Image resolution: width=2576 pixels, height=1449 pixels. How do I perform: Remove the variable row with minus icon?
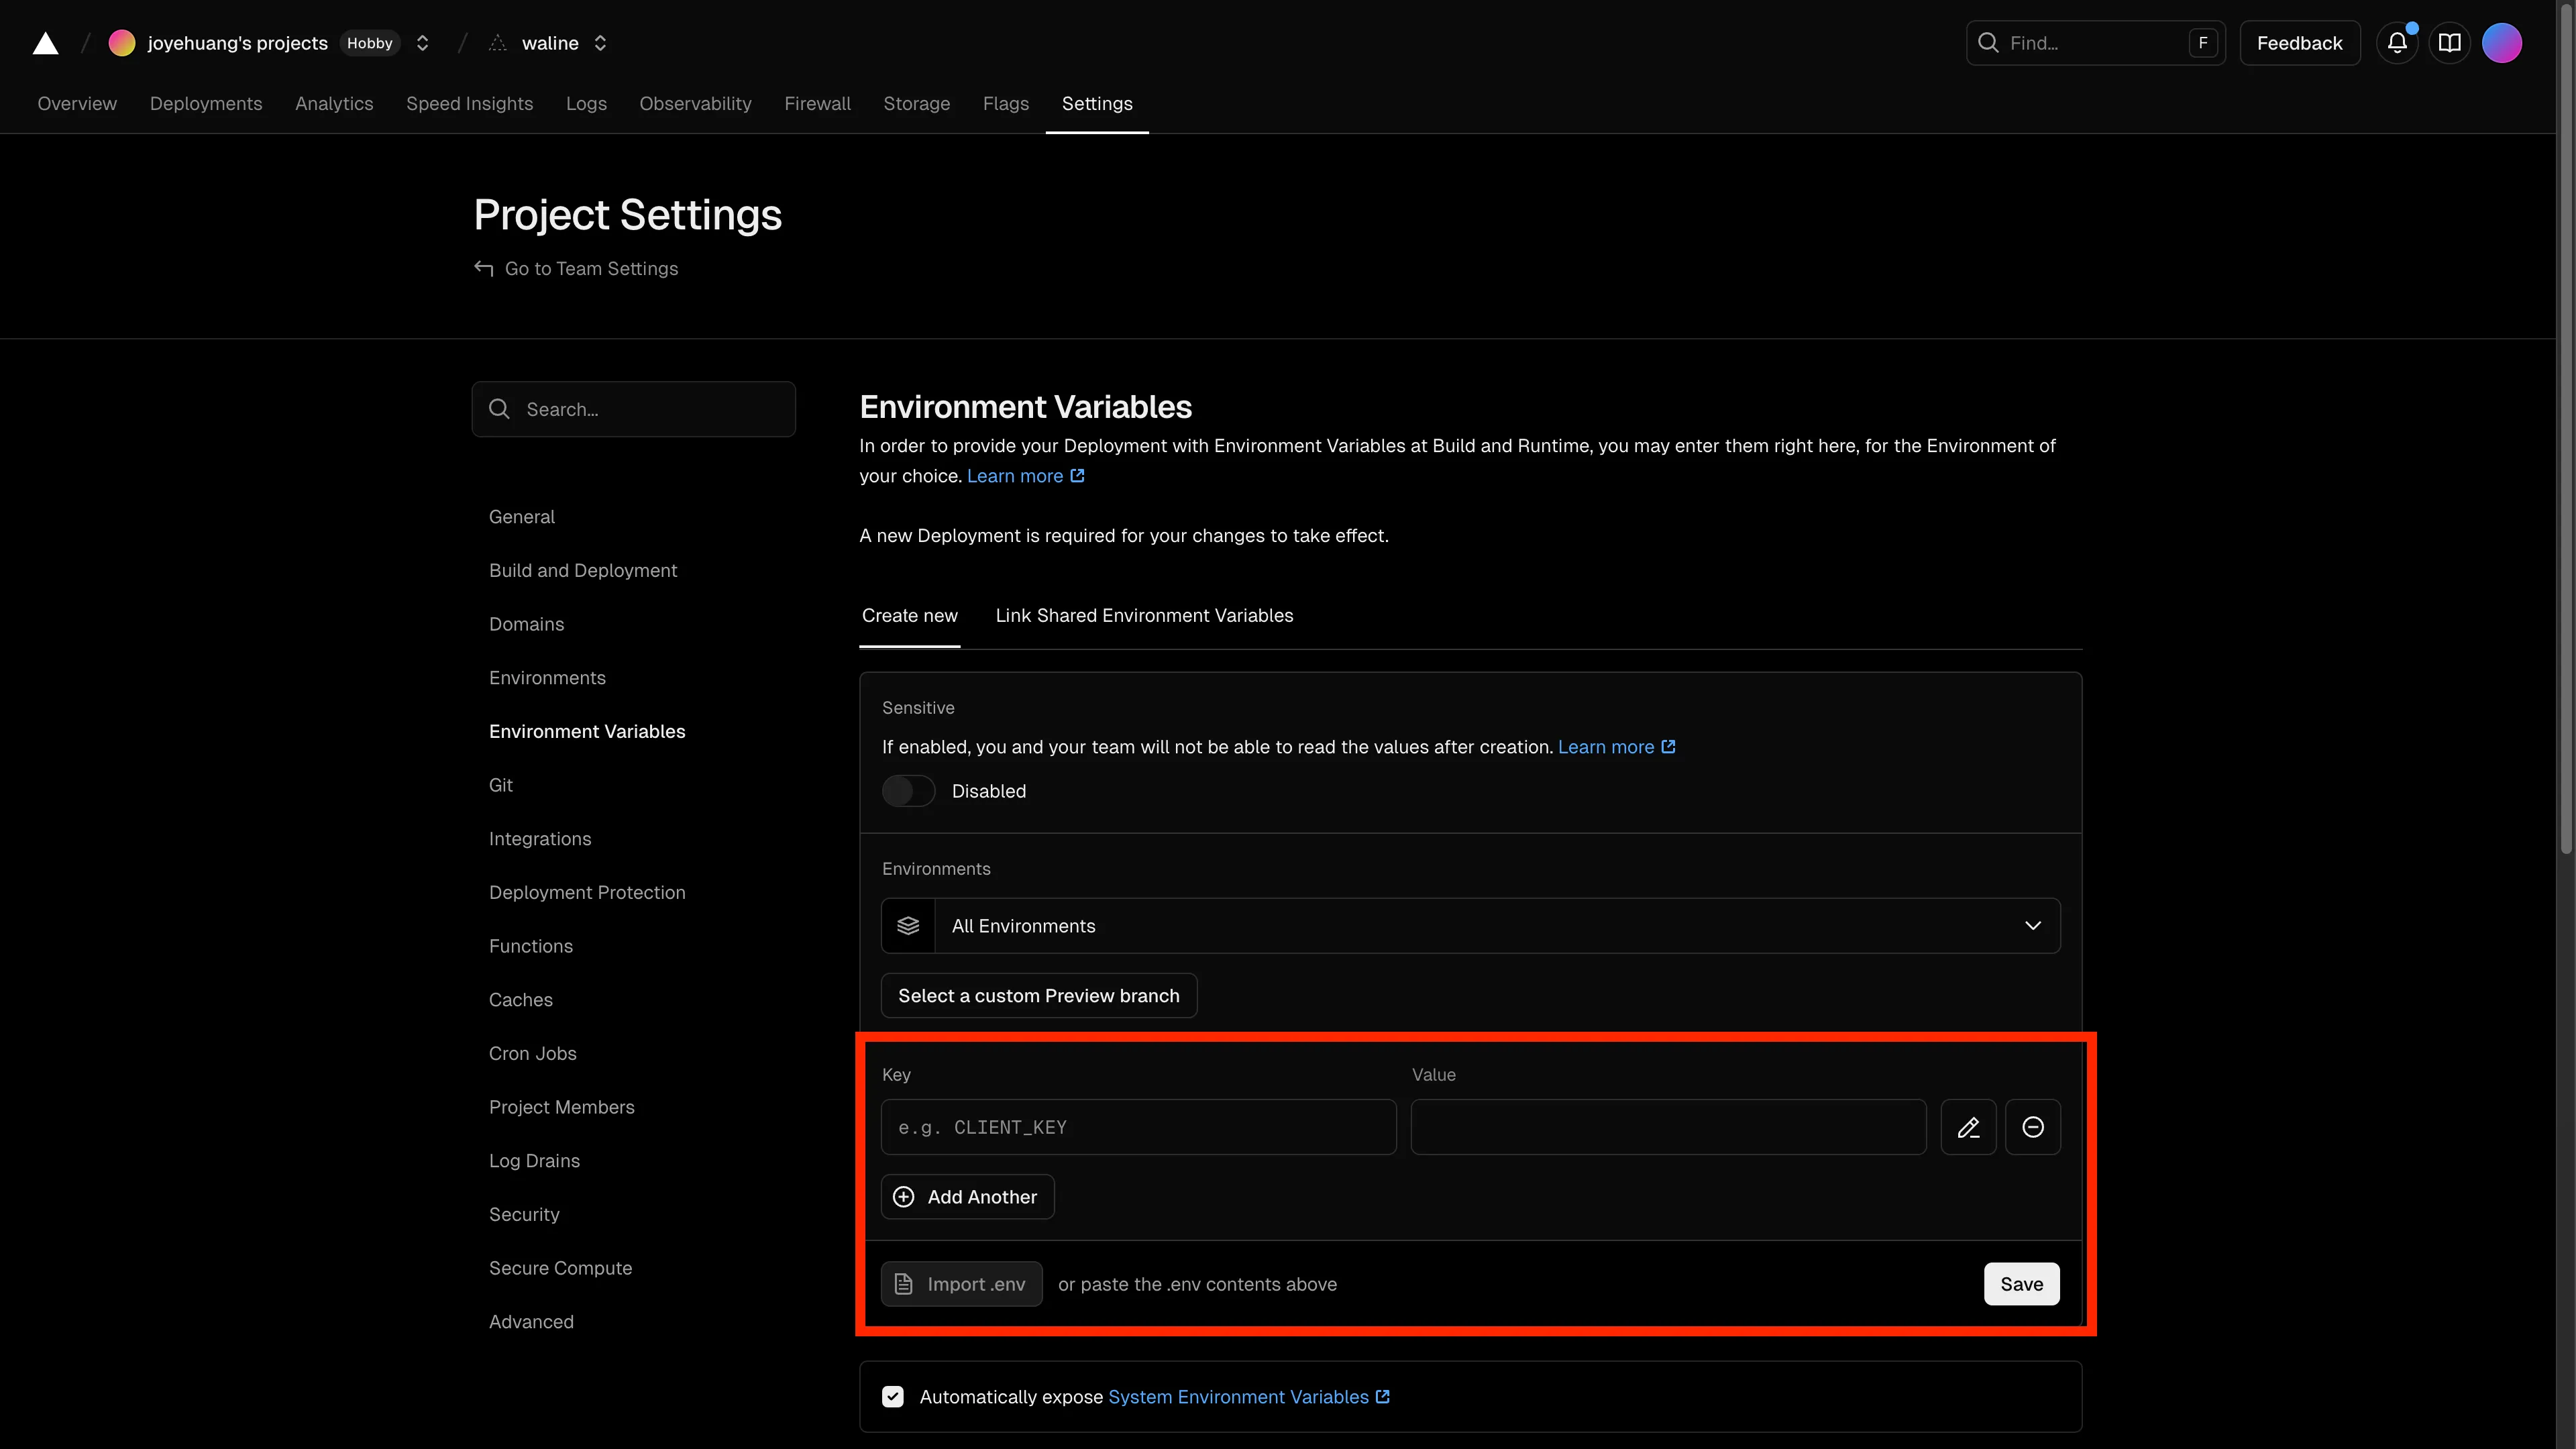pyautogui.click(x=2032, y=1127)
